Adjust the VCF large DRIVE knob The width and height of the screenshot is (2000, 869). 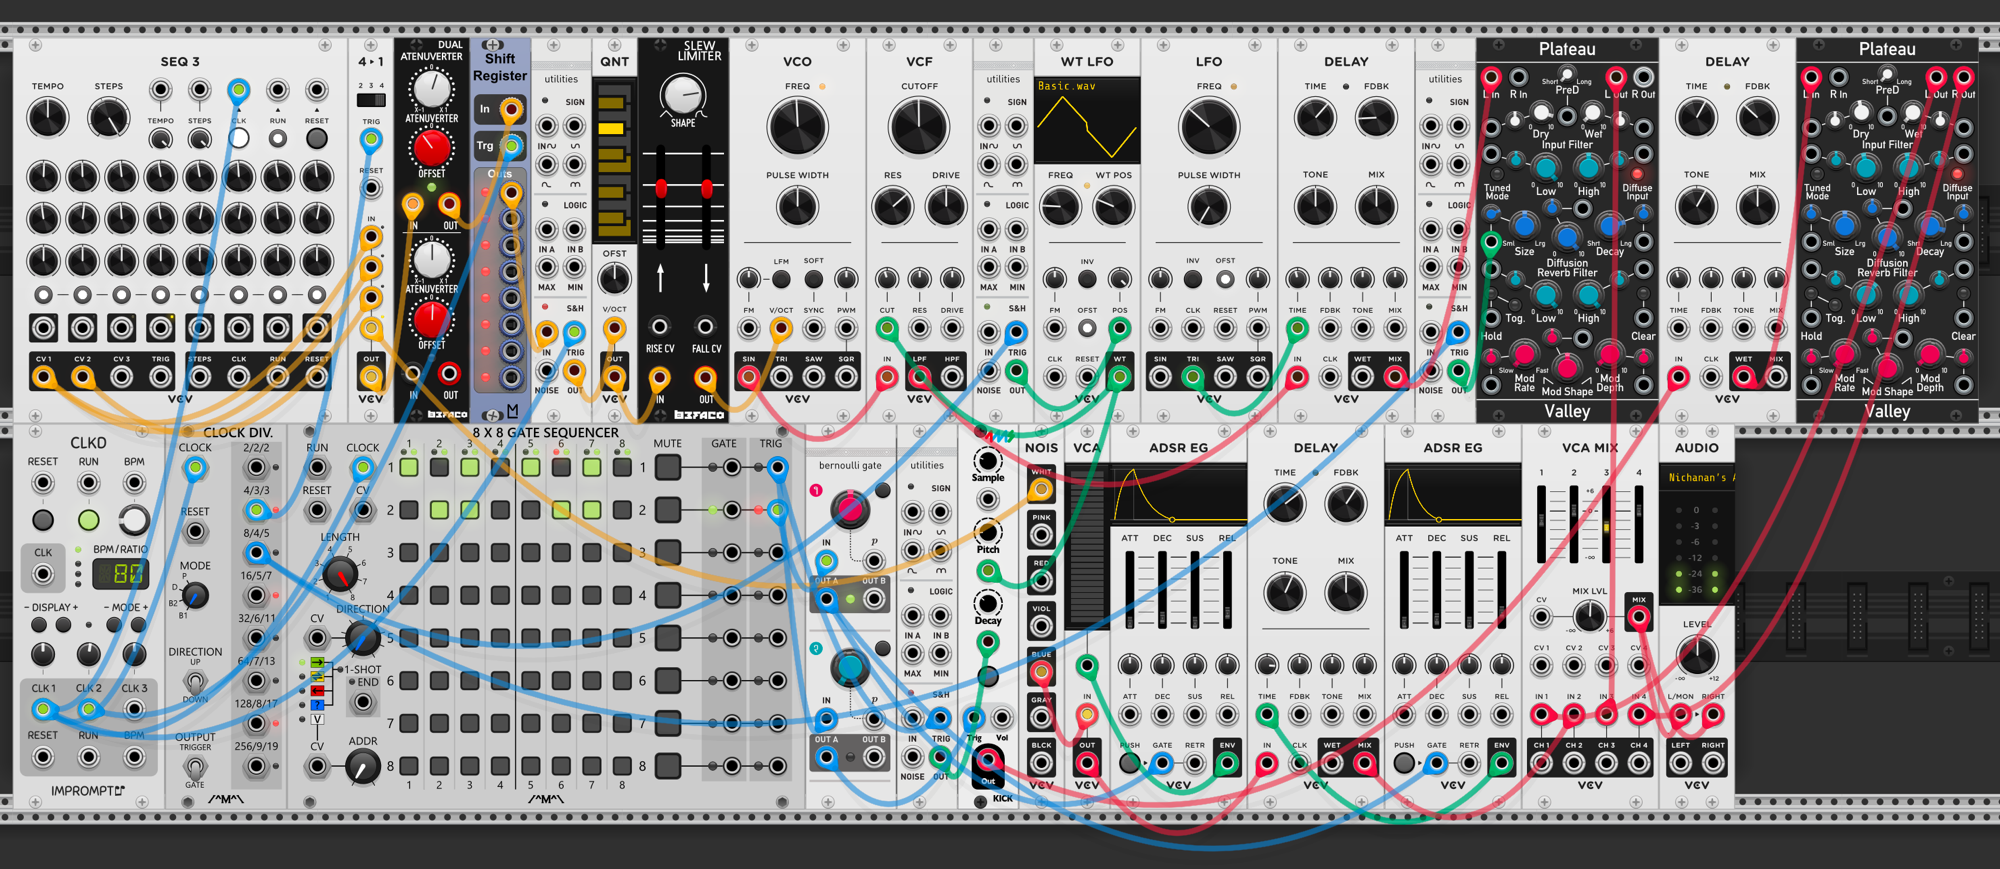(945, 207)
